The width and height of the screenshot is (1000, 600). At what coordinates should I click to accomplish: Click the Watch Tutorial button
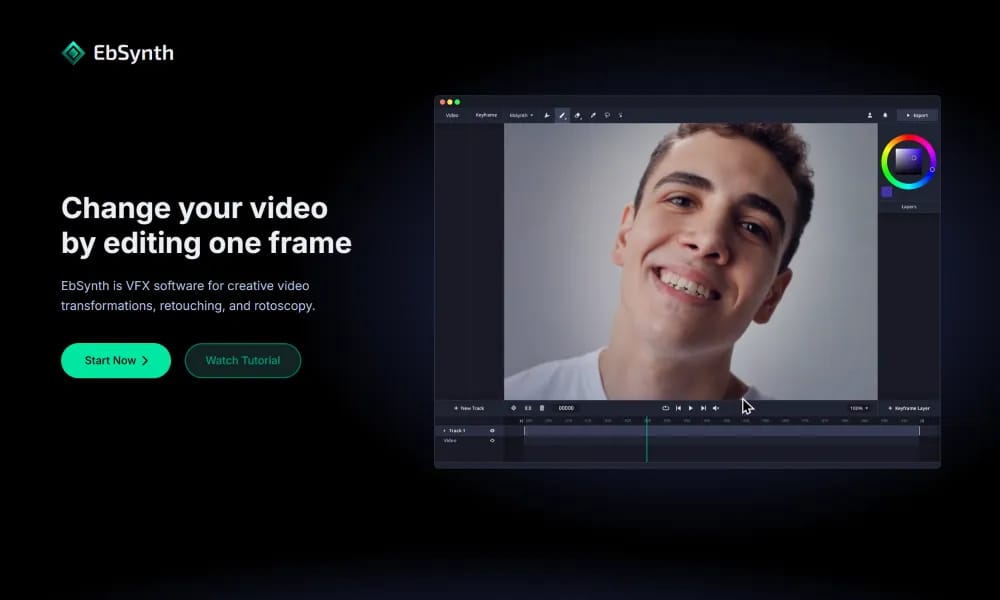click(x=242, y=360)
